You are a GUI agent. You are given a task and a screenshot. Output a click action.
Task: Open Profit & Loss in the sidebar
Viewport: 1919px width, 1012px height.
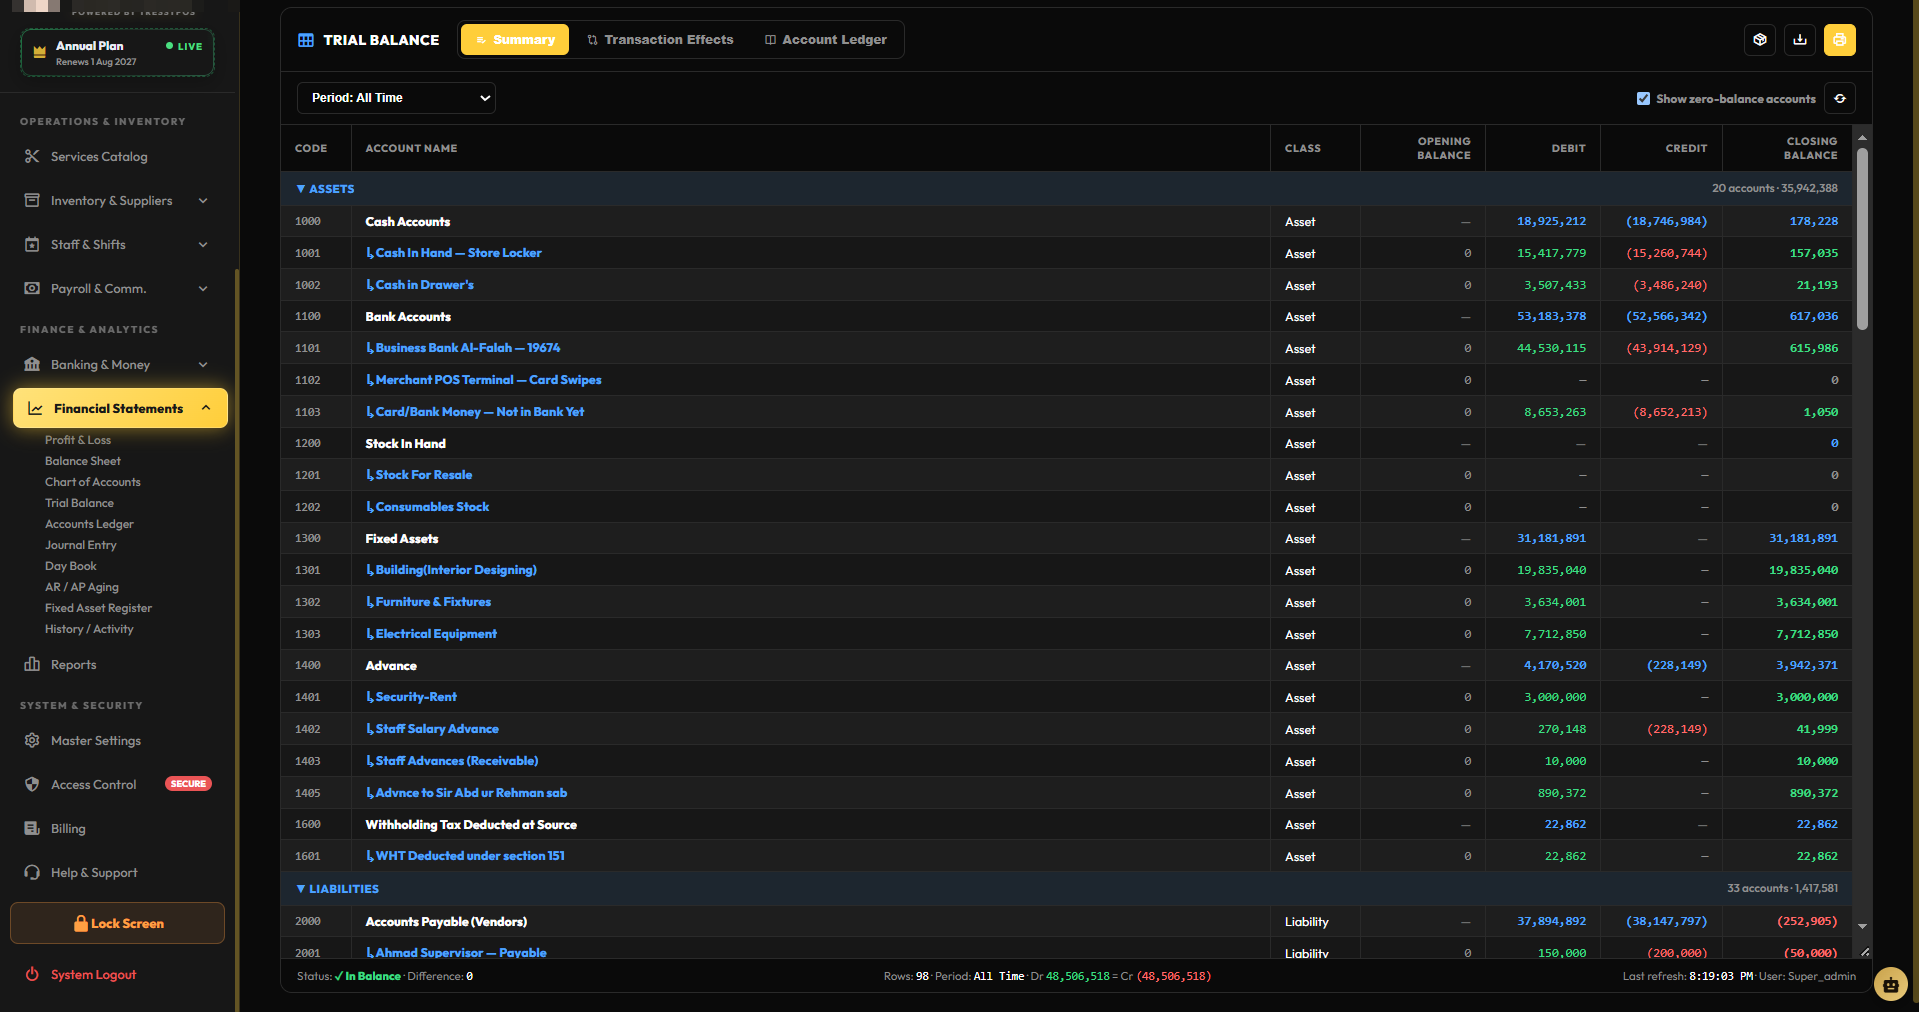tap(78, 440)
